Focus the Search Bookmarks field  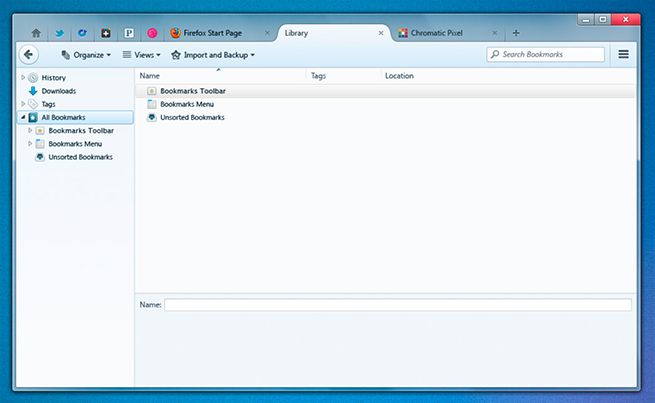click(x=546, y=54)
